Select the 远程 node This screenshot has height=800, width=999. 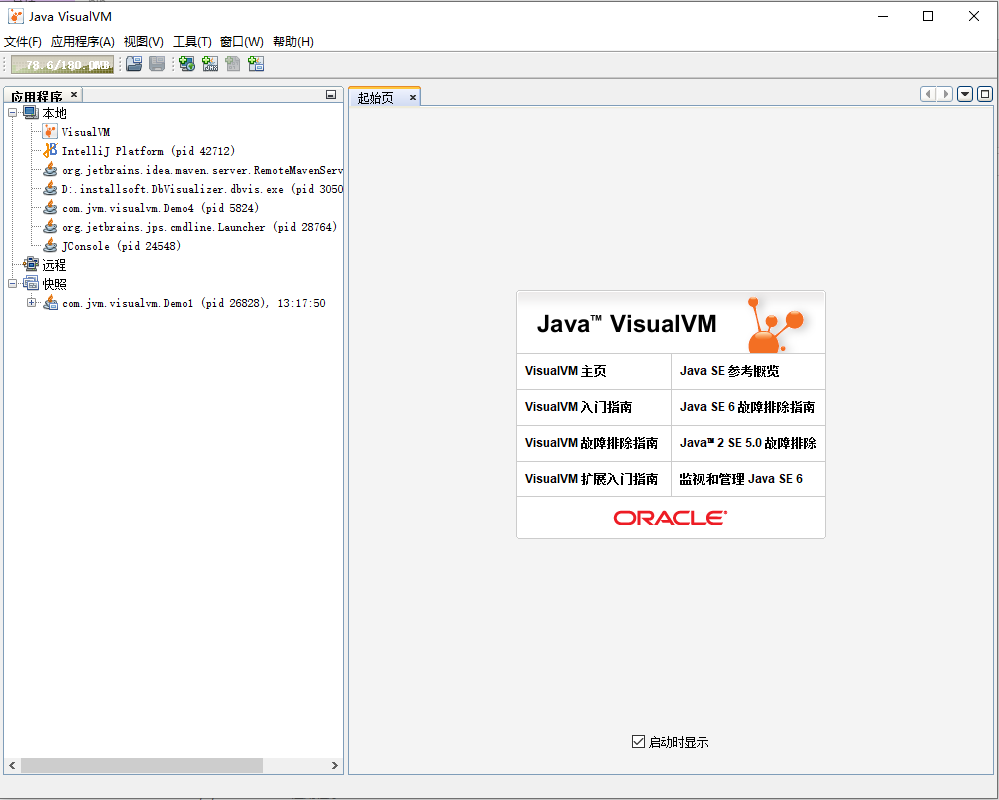54,265
